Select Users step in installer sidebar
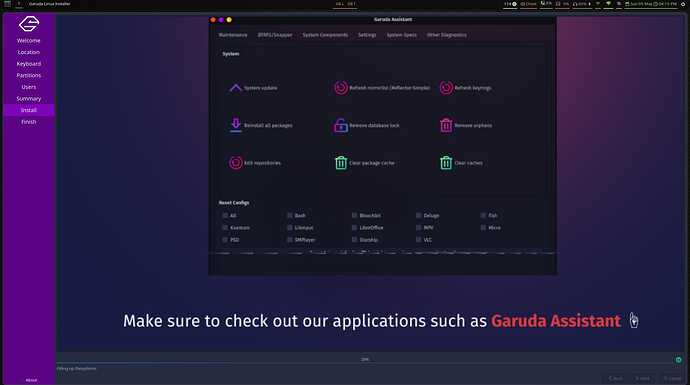 [29, 87]
